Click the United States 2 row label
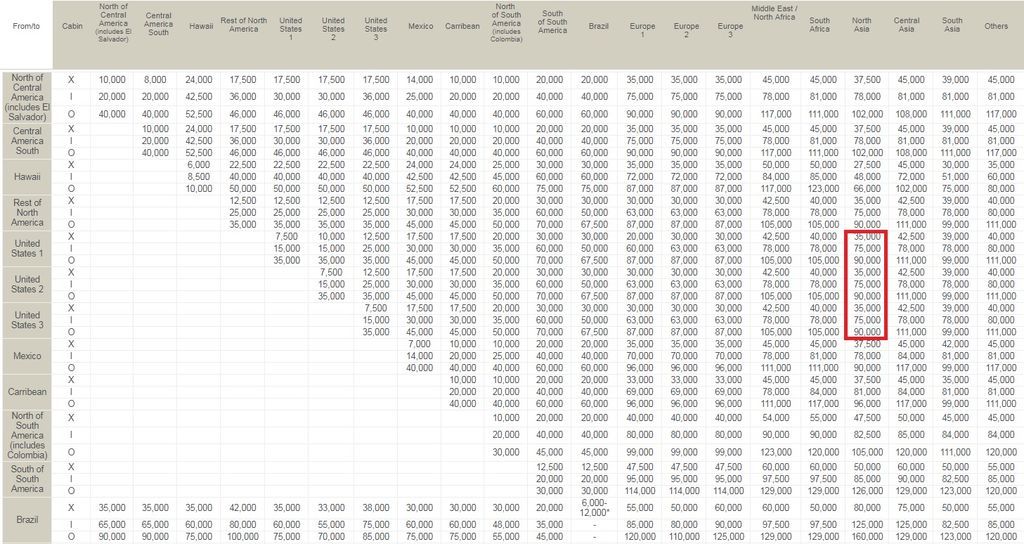The image size is (1024, 544). pyautogui.click(x=27, y=284)
